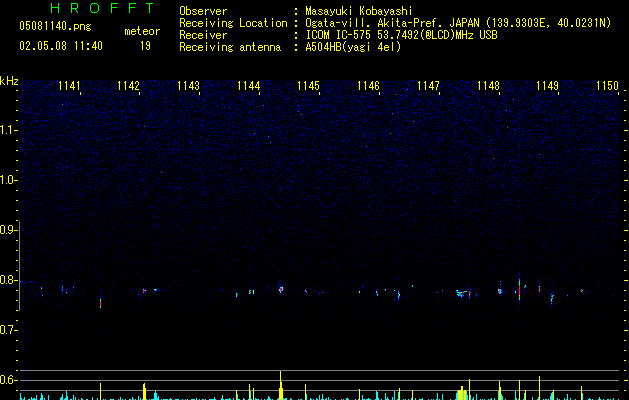This screenshot has height=400, width=629.
Task: Click observer name Masayuki Kobayashi
Action: click(359, 11)
